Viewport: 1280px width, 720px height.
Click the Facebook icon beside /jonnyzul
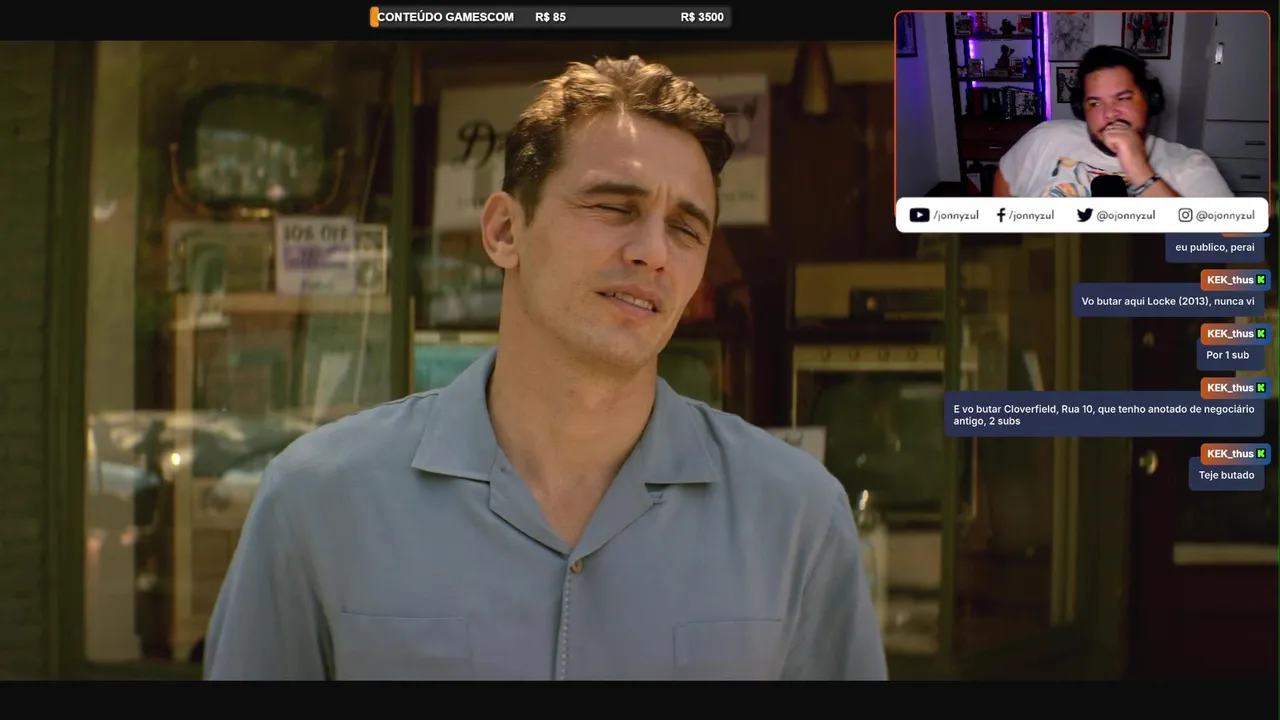click(x=1001, y=215)
